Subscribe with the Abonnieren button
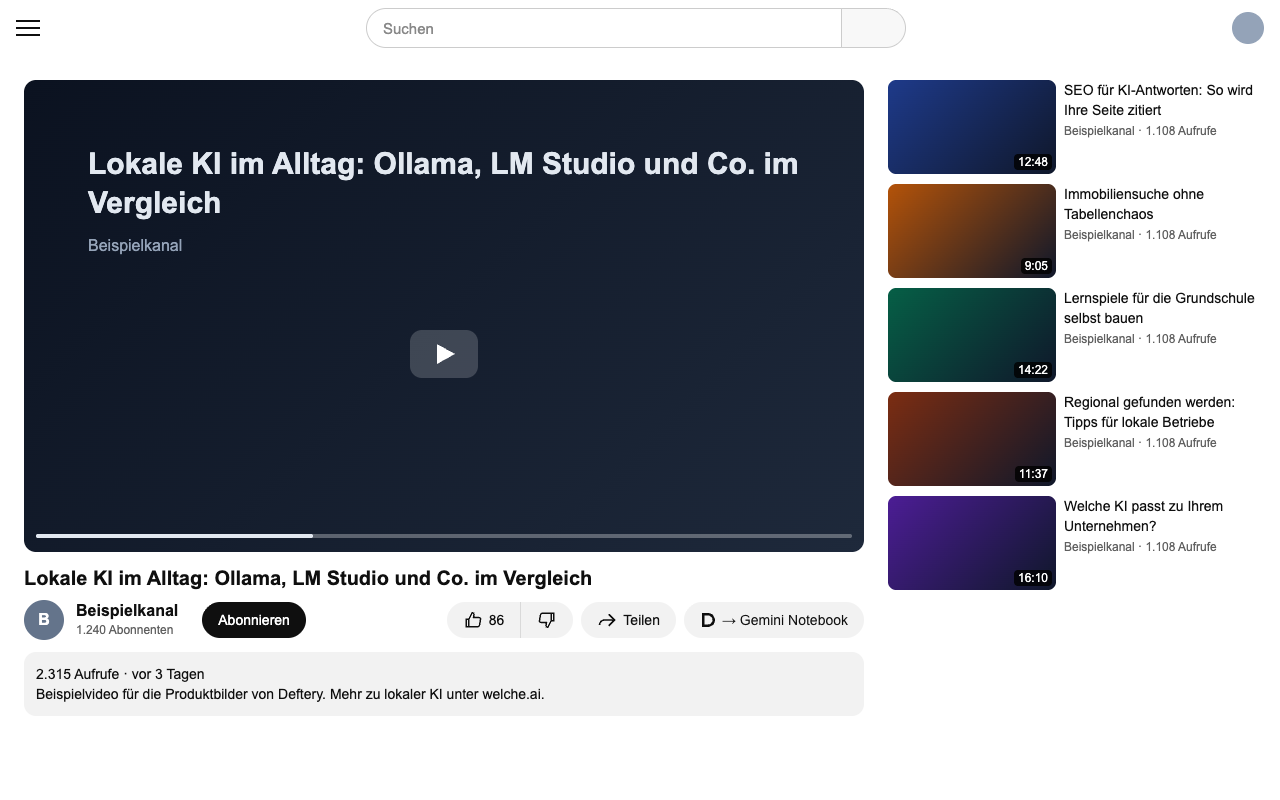 [x=254, y=620]
